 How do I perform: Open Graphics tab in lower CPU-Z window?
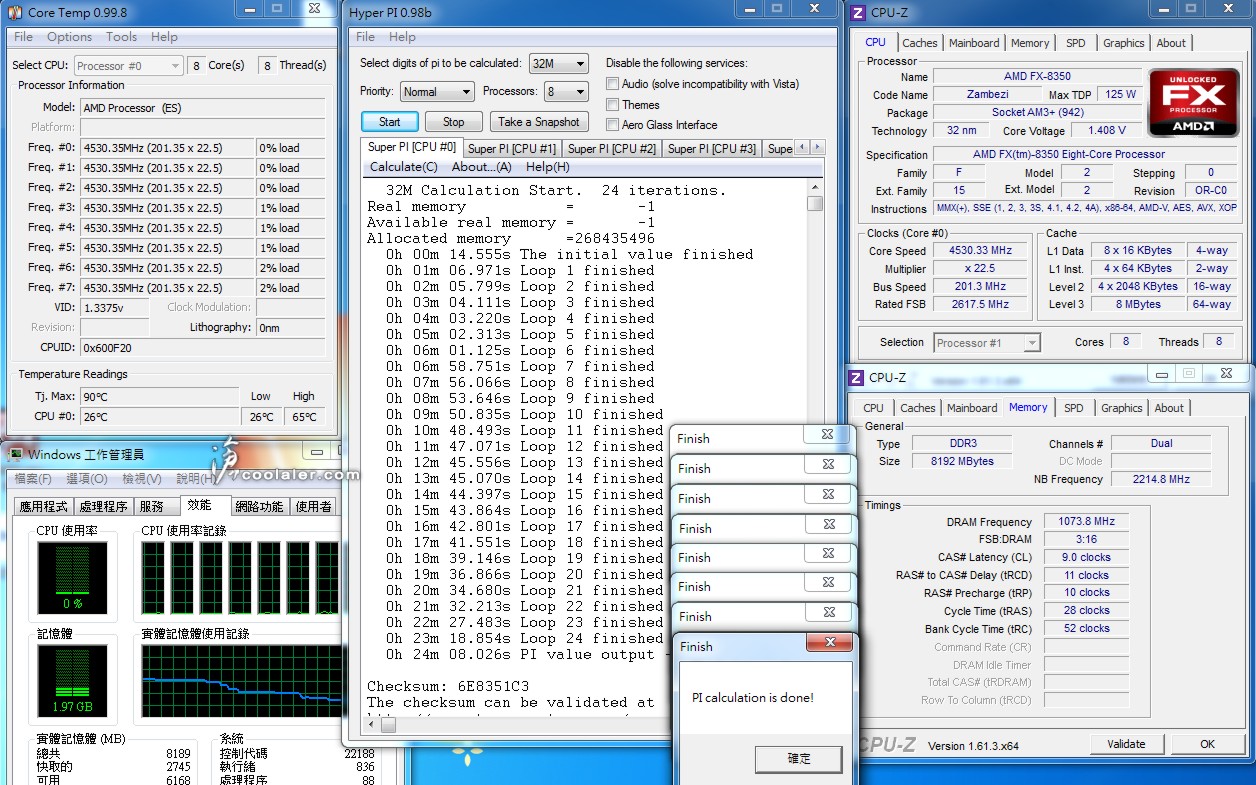tap(1122, 408)
